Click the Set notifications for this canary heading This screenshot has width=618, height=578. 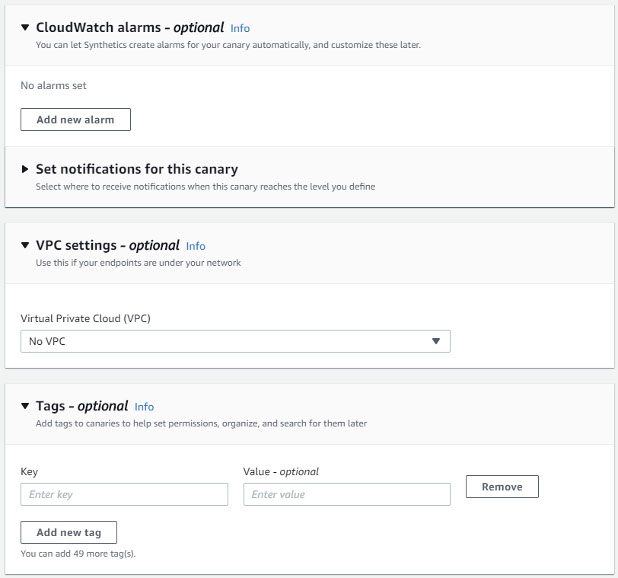pyautogui.click(x=136, y=169)
